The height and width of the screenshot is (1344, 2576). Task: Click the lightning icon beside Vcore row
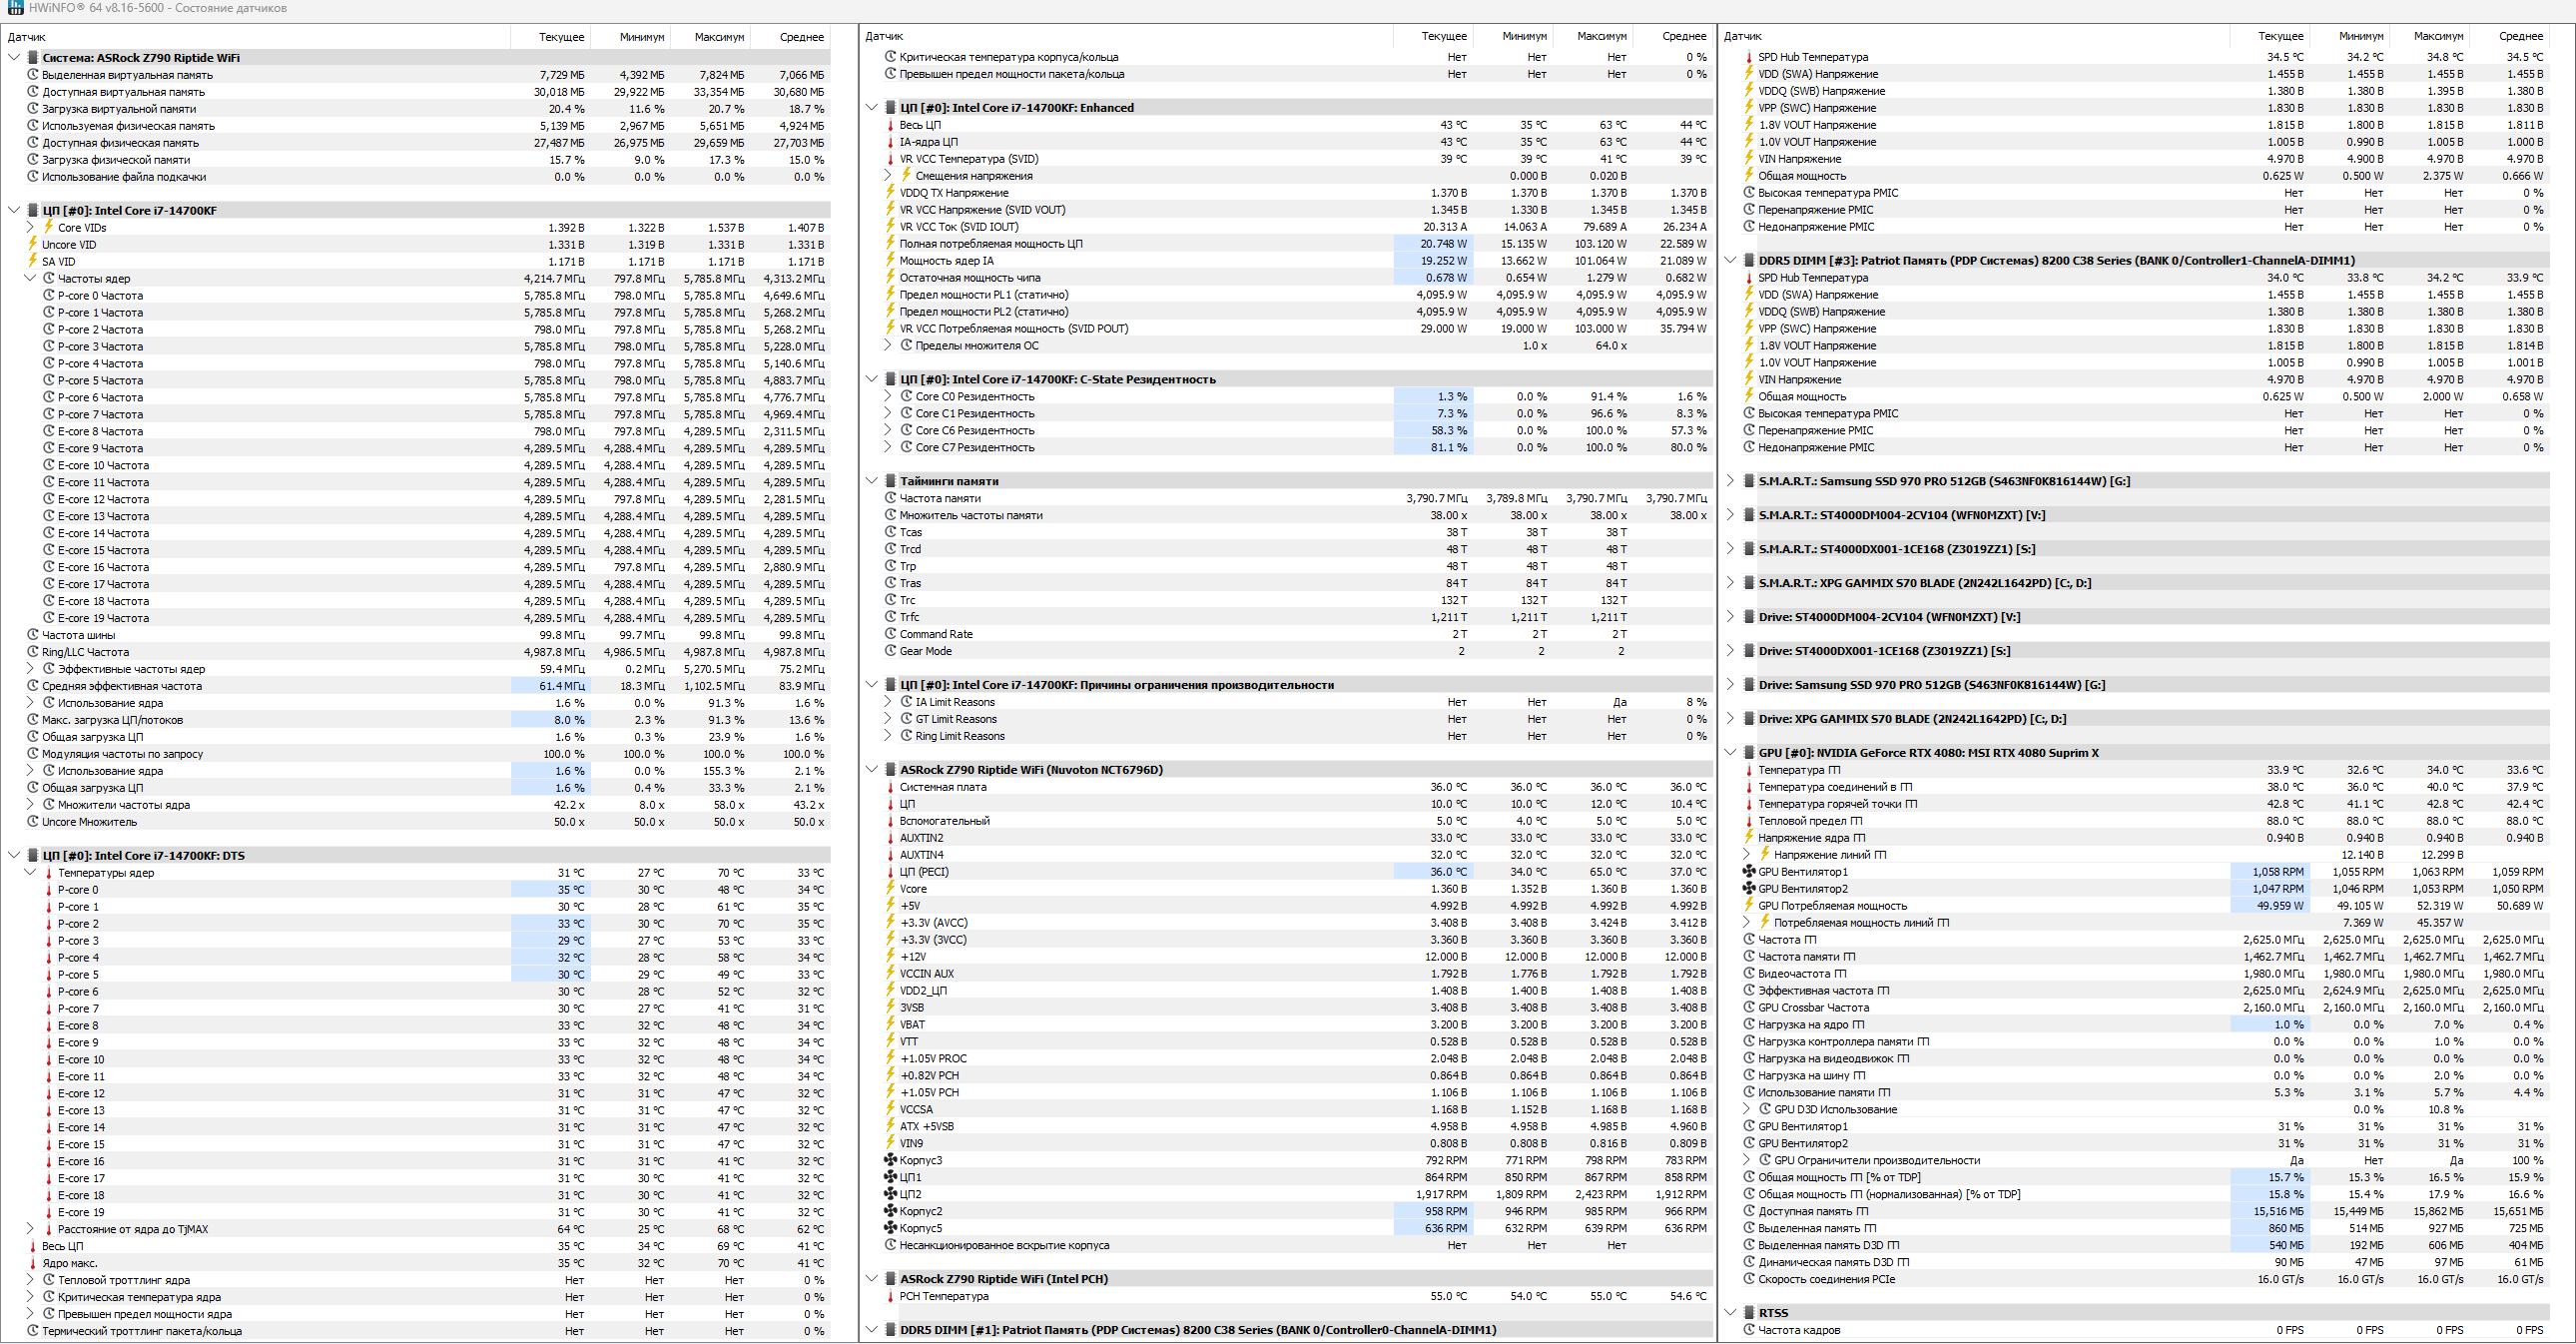point(890,889)
